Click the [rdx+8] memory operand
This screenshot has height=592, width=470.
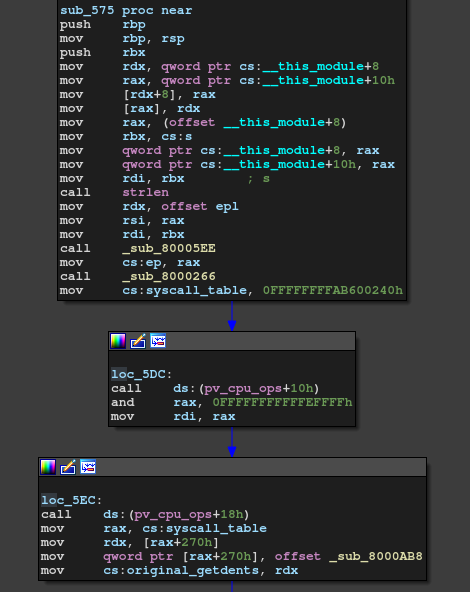coord(149,95)
